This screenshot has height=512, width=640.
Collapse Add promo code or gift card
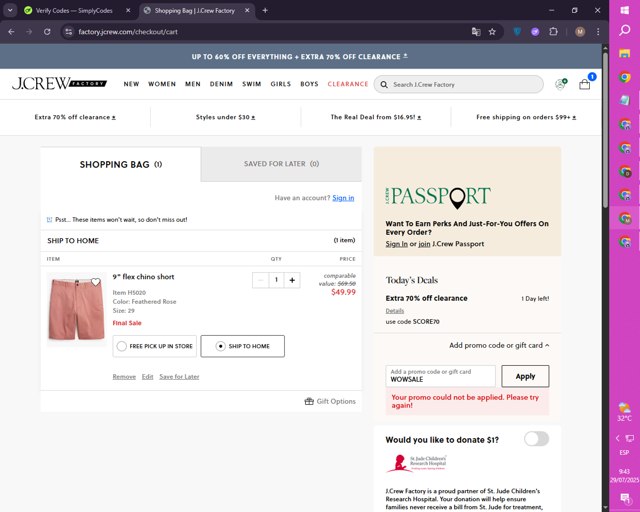click(499, 345)
